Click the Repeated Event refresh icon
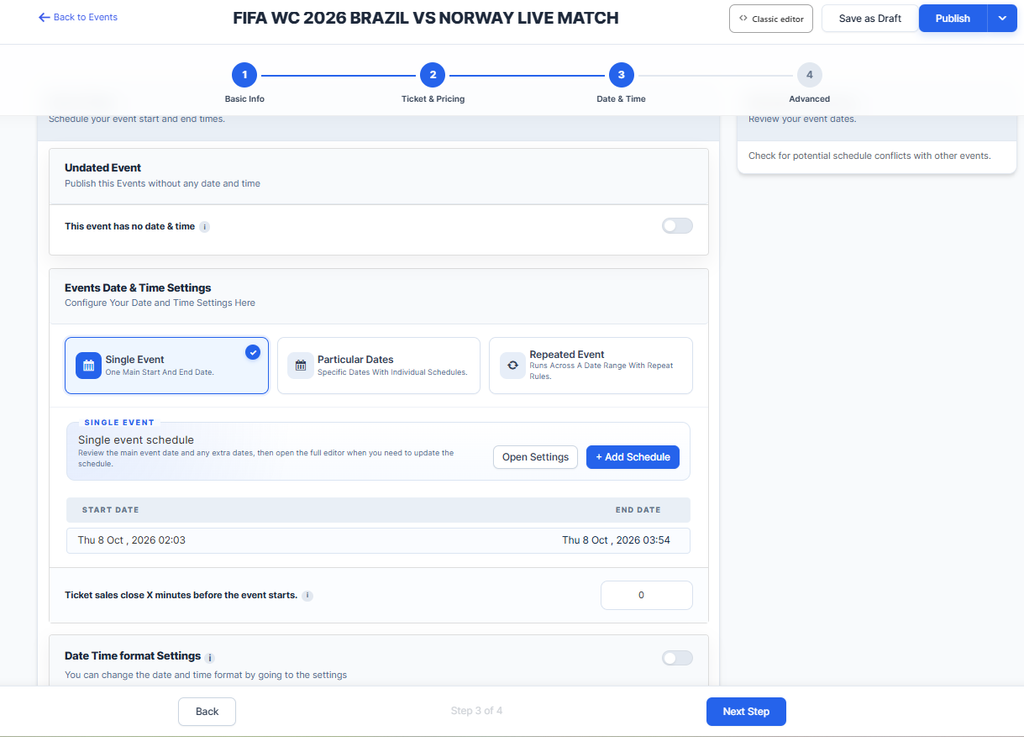 (x=513, y=366)
